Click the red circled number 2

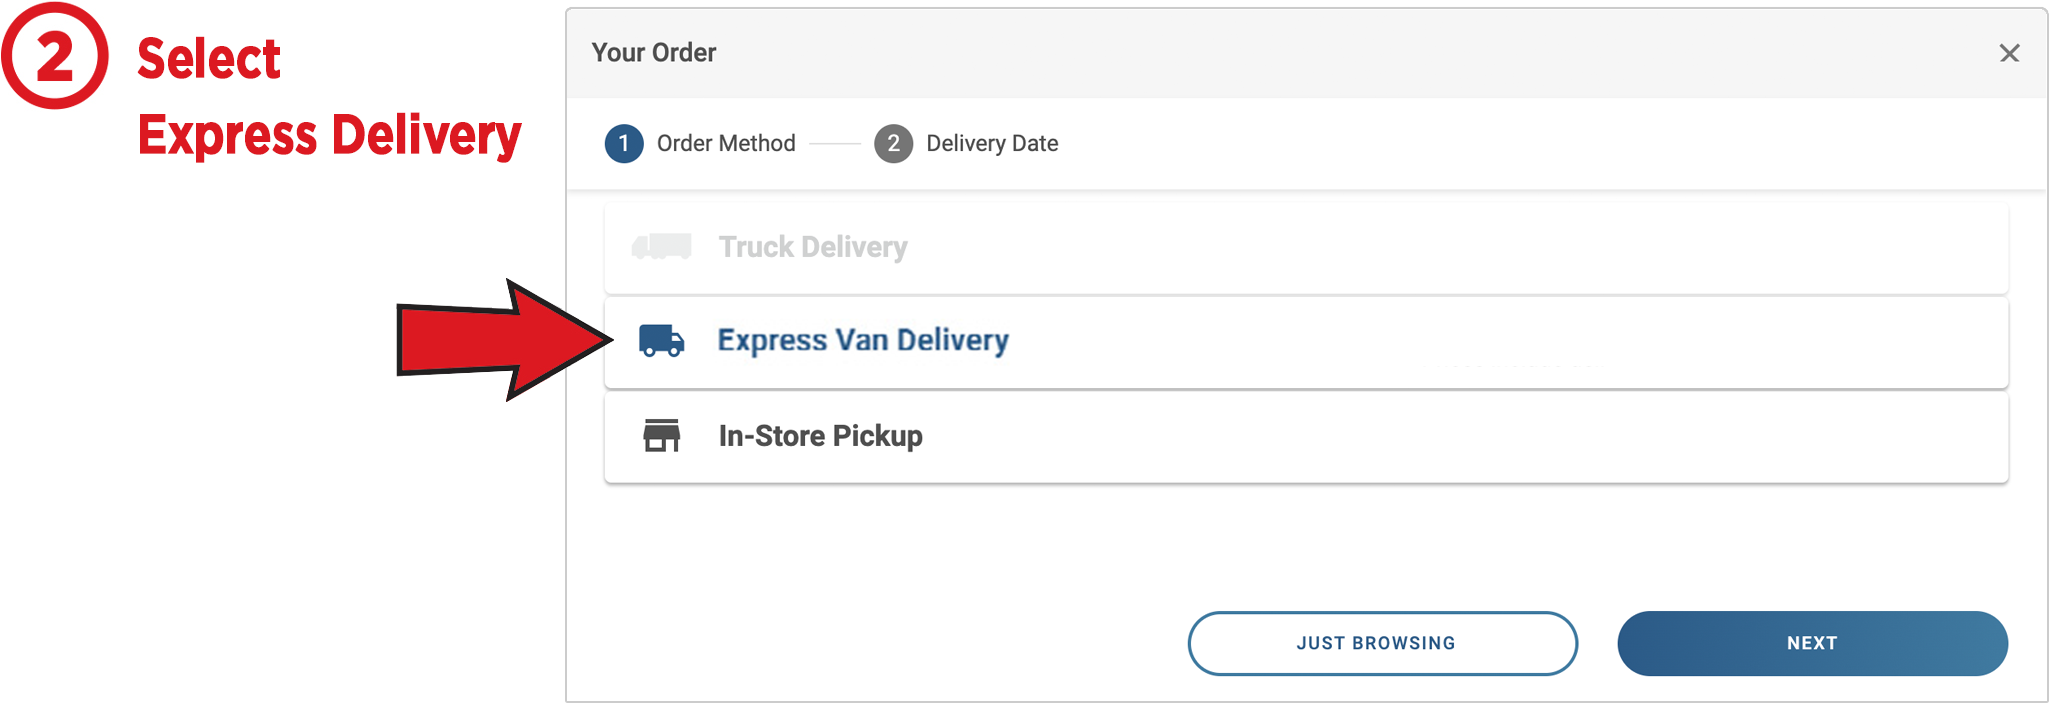click(x=54, y=56)
